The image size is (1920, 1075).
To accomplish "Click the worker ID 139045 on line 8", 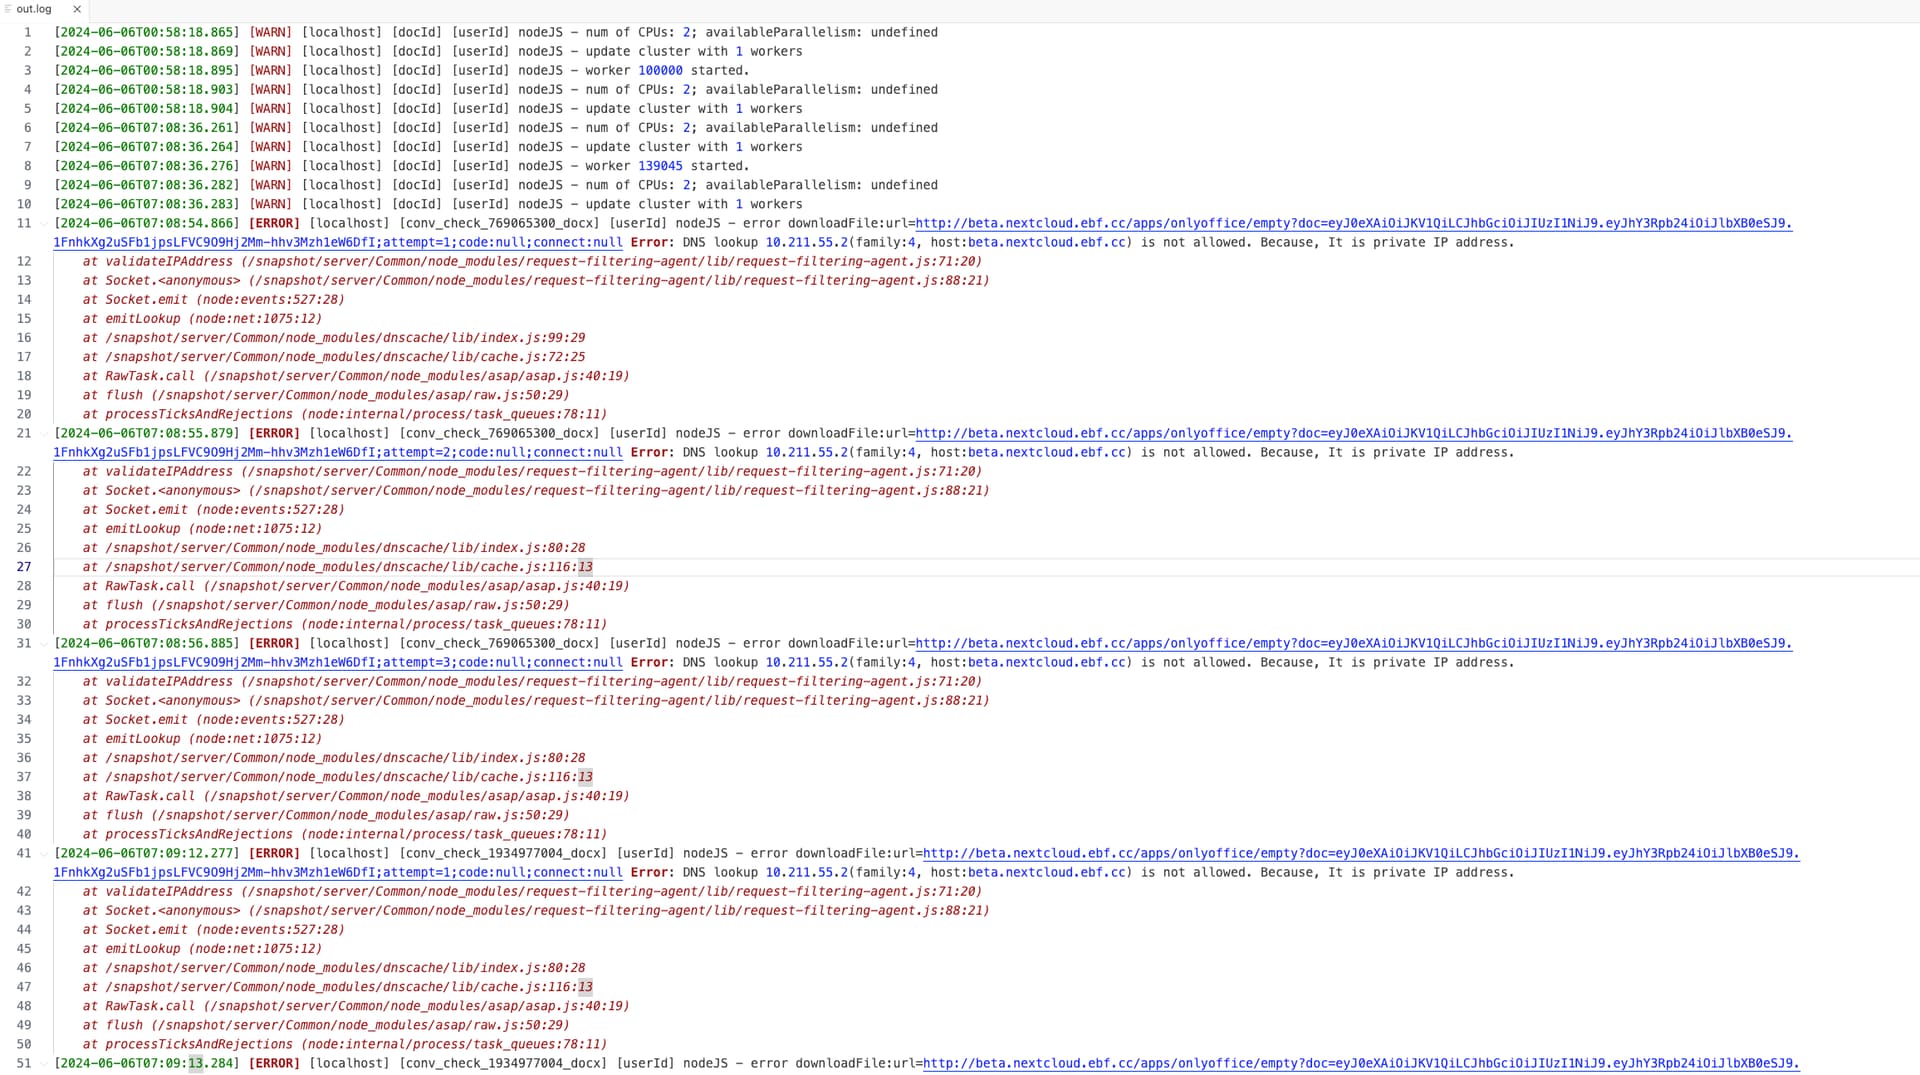I will click(660, 167).
